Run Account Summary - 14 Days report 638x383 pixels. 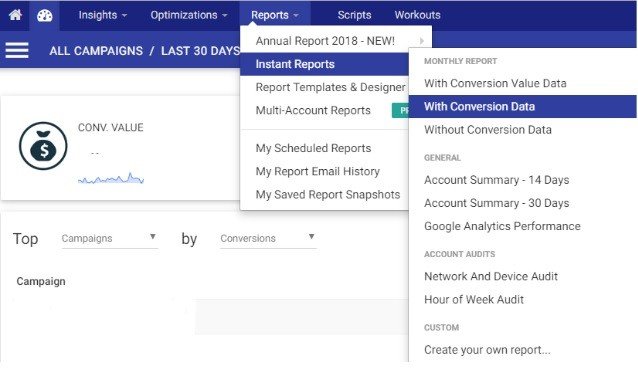[496, 180]
